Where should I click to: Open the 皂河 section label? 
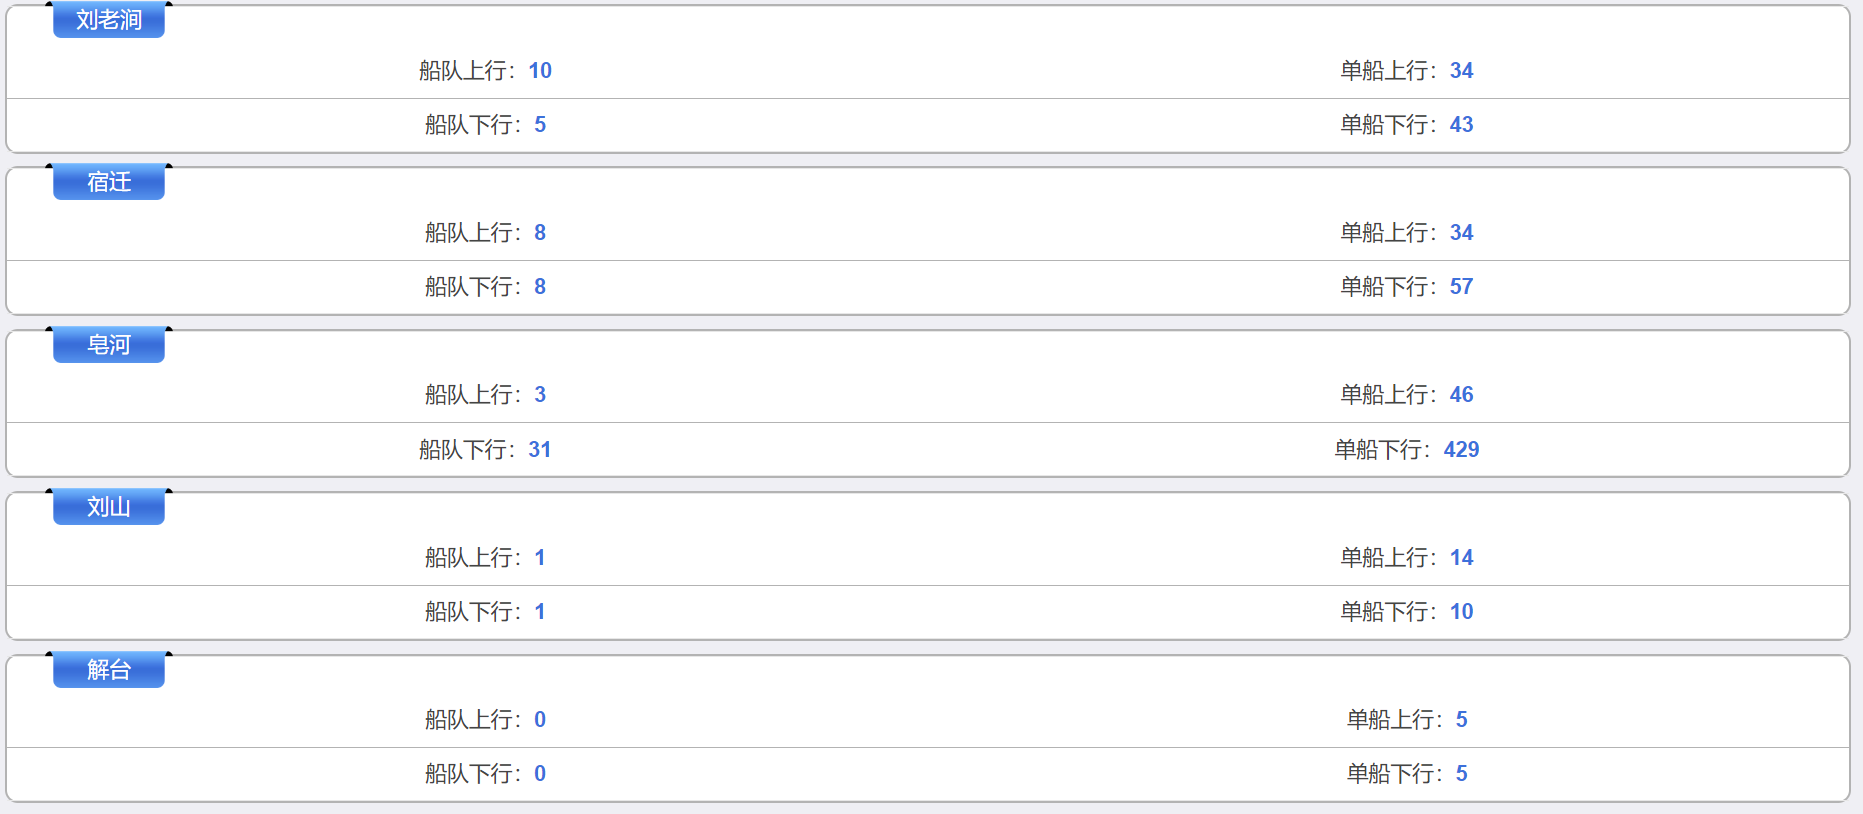109,345
